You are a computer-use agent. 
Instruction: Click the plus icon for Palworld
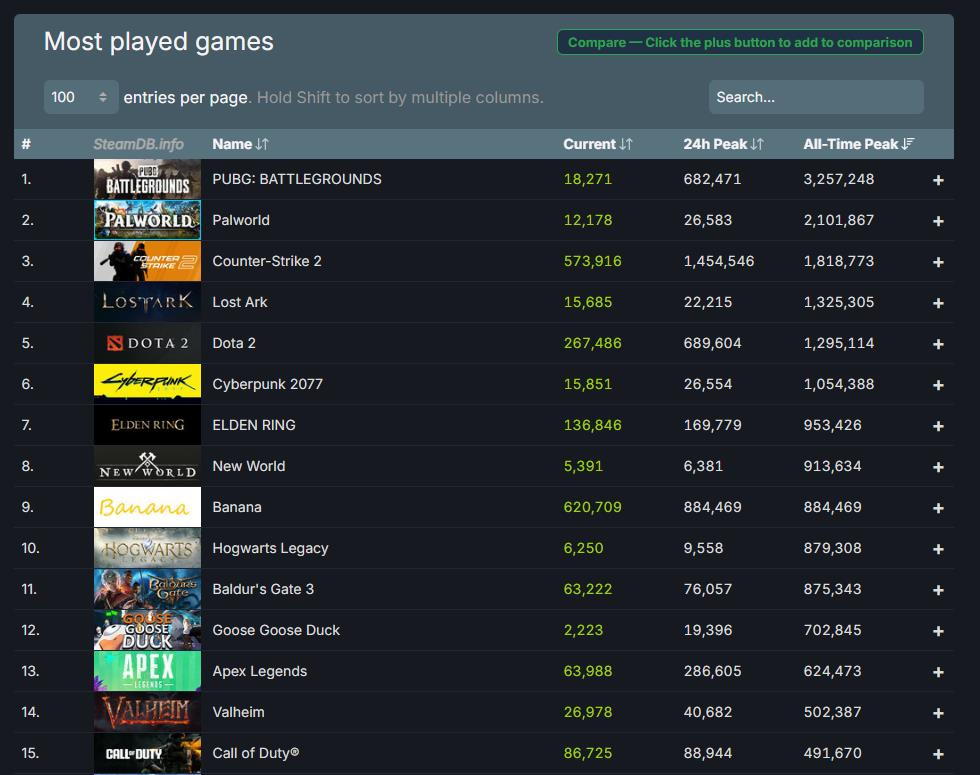click(938, 221)
